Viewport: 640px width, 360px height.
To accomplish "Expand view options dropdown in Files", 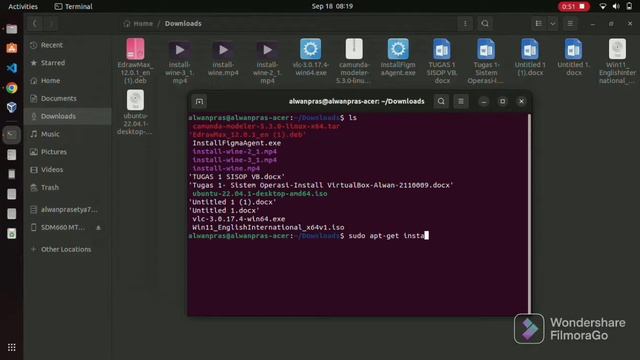I will (553, 24).
